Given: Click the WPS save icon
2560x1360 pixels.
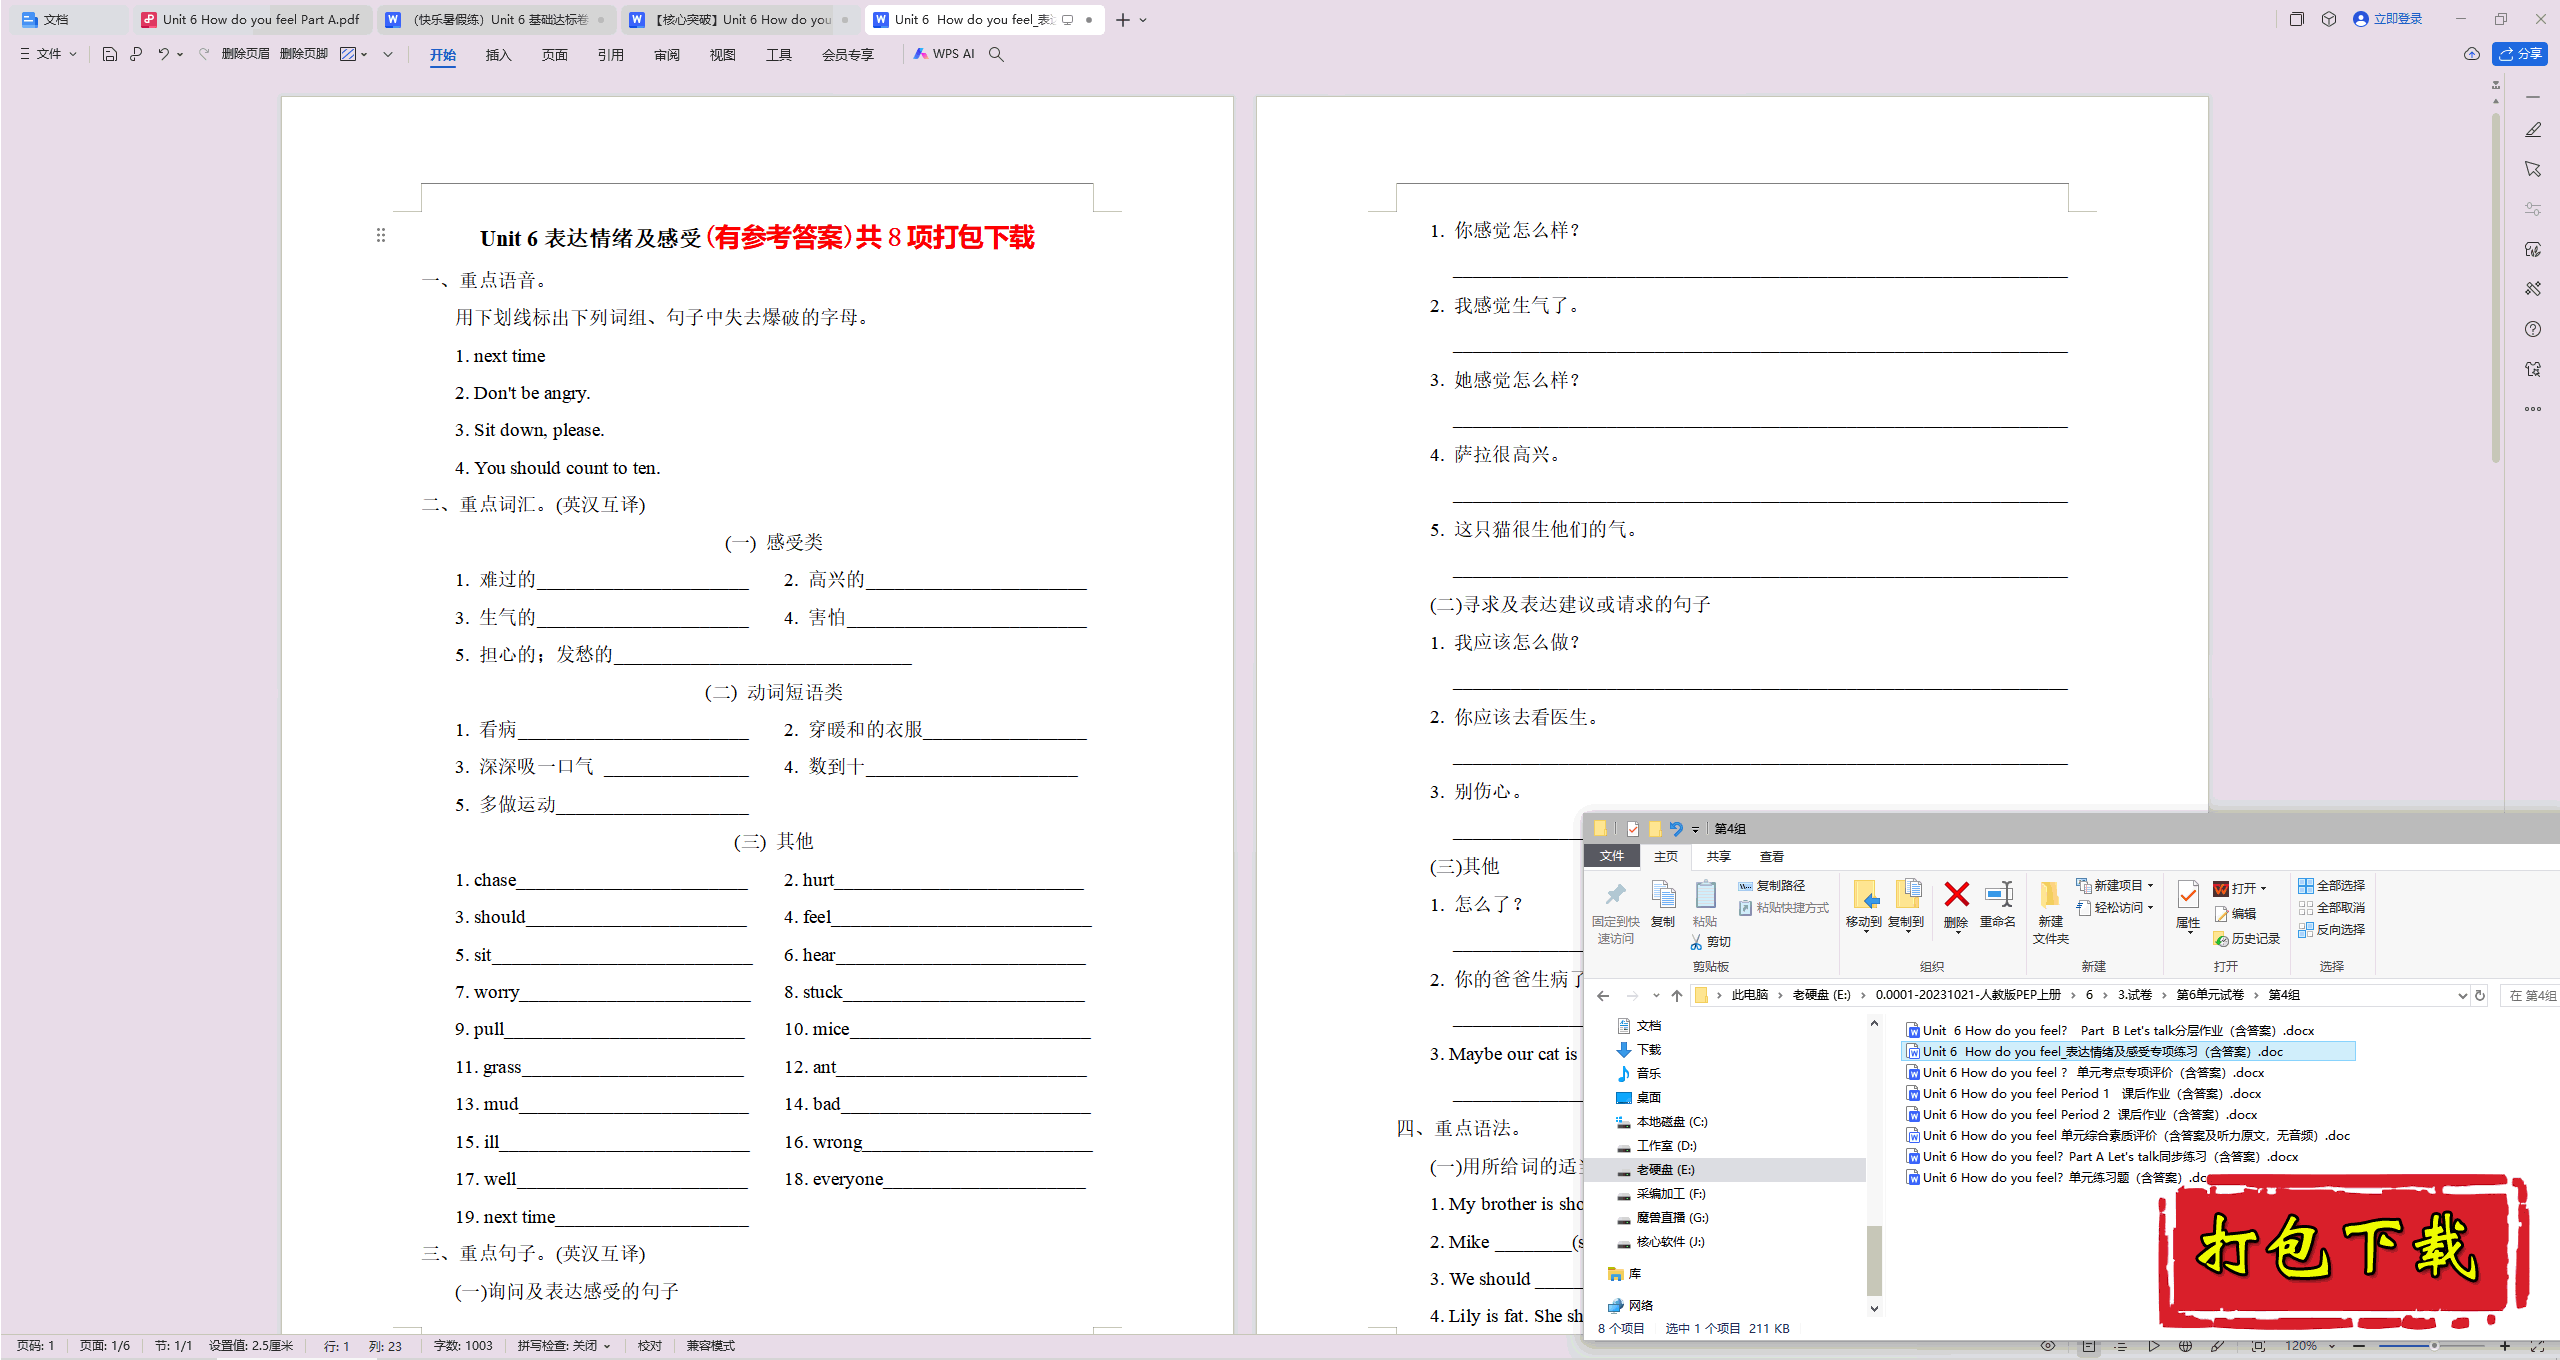Looking at the screenshot, I should coord(110,54).
